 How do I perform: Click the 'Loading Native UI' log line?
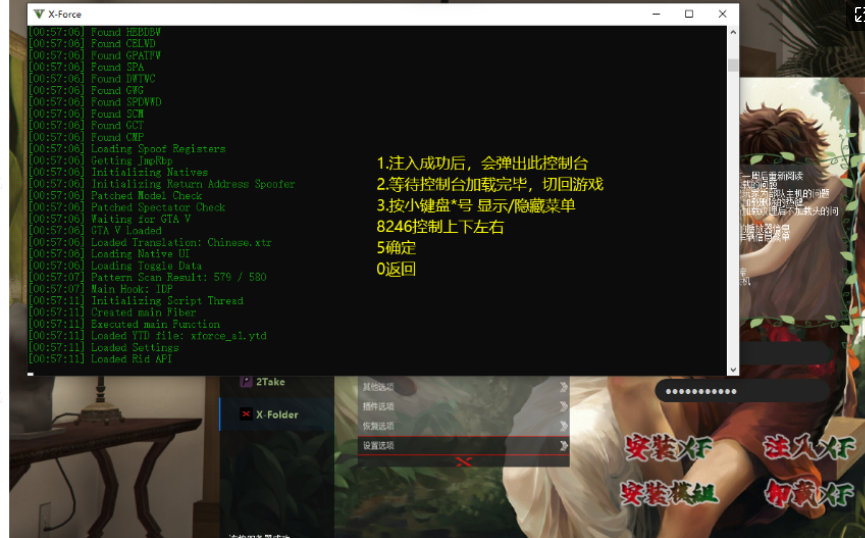pyautogui.click(x=109, y=254)
